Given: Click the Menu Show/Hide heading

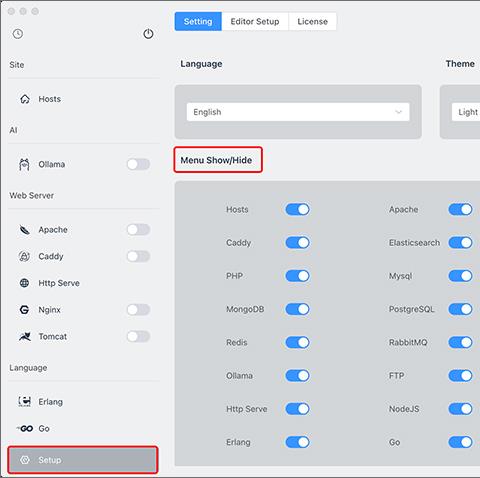Looking at the screenshot, I should [x=216, y=160].
